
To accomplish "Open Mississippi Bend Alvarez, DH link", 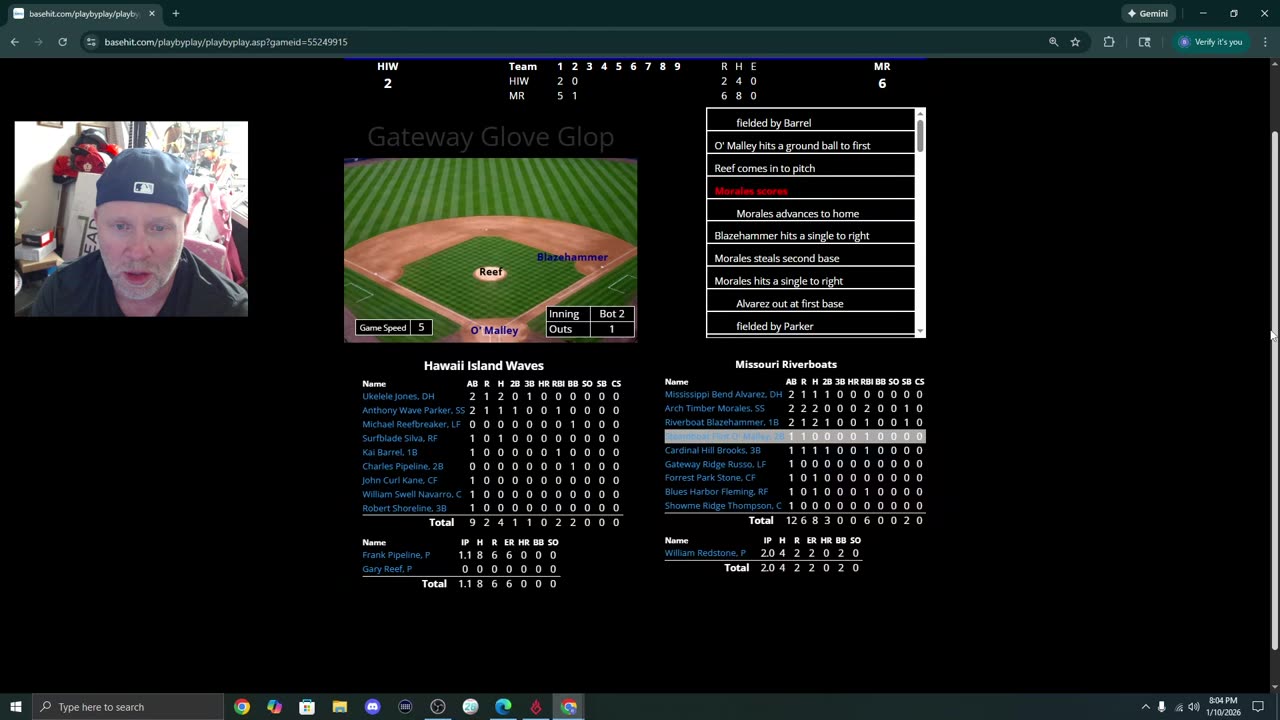I will [x=723, y=394].
